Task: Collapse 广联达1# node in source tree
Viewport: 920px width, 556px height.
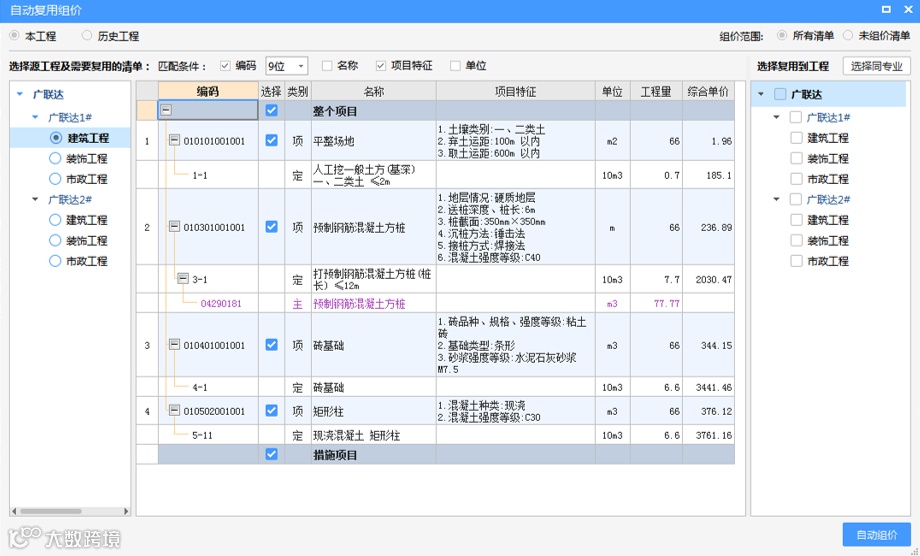Action: click(35, 117)
